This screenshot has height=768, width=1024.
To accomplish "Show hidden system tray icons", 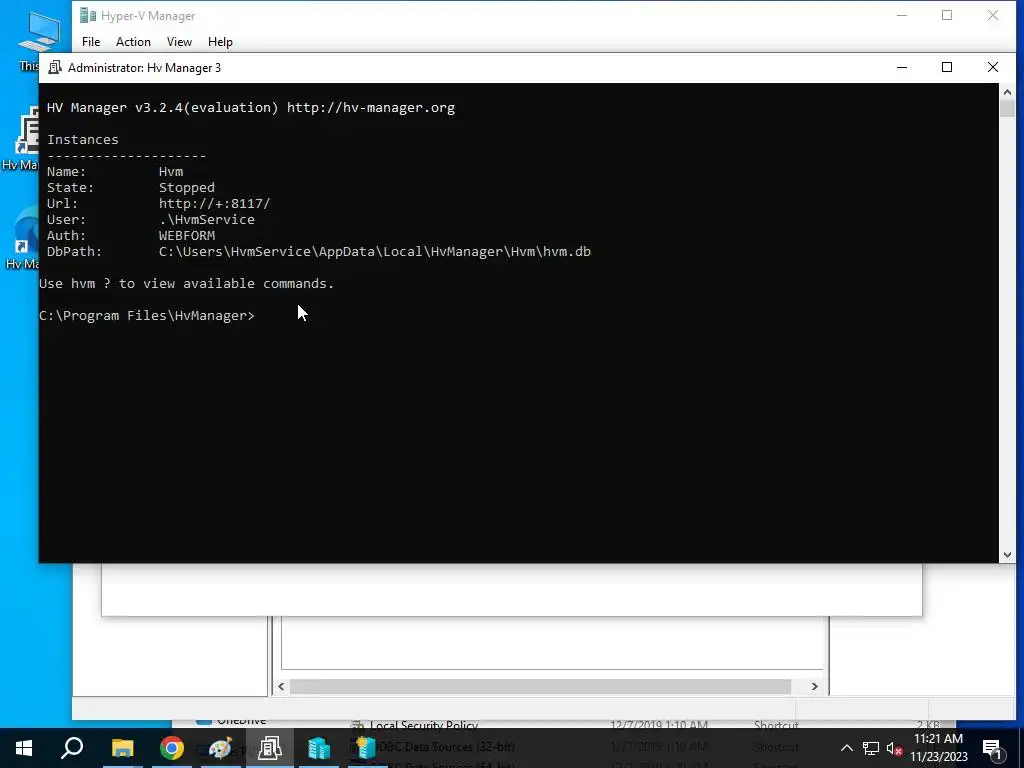I will click(x=846, y=748).
